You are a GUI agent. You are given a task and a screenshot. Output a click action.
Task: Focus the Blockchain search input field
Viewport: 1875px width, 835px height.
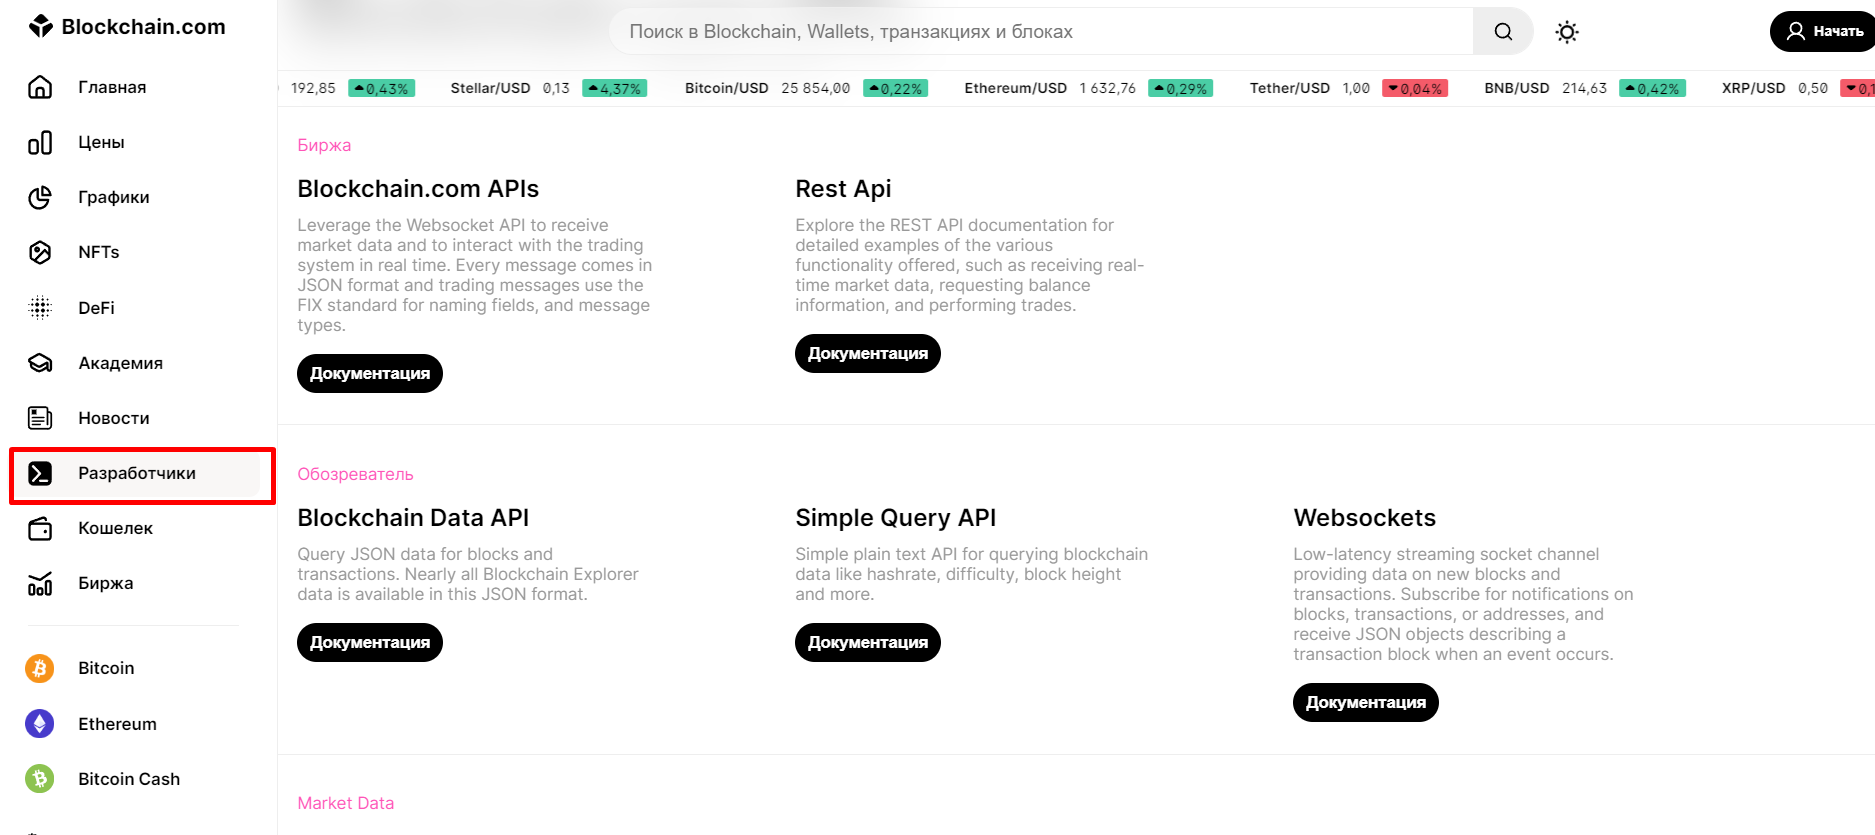pyautogui.click(x=1041, y=32)
